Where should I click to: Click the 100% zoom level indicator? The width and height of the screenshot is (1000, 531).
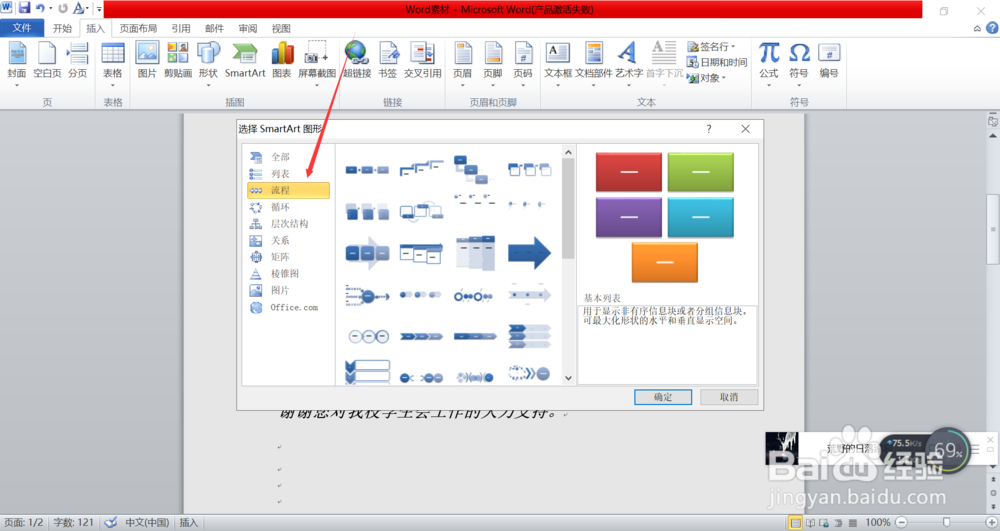point(878,522)
